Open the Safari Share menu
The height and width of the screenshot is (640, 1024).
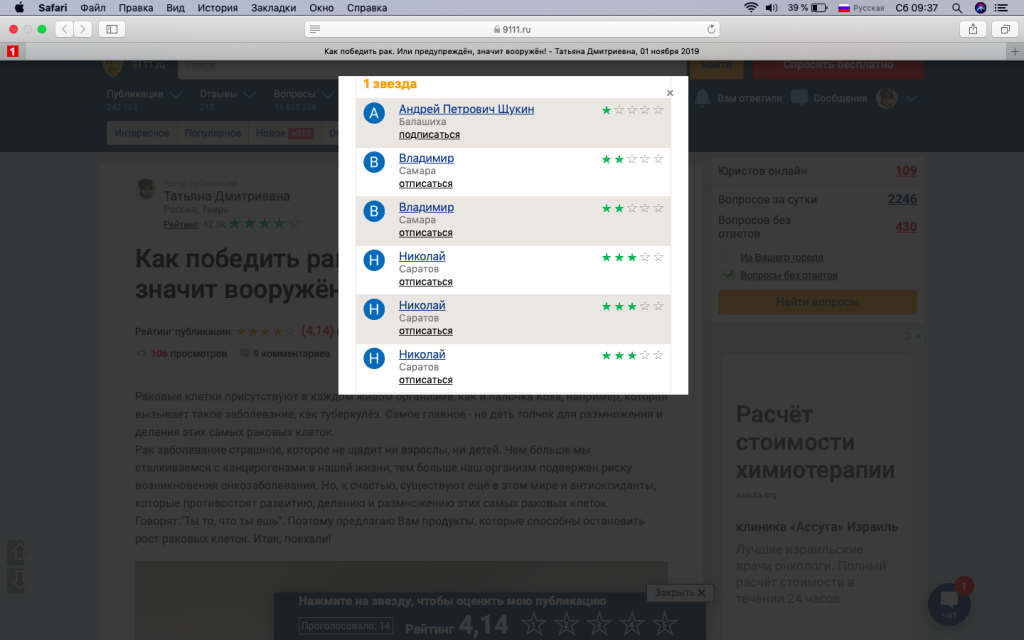[x=972, y=29]
